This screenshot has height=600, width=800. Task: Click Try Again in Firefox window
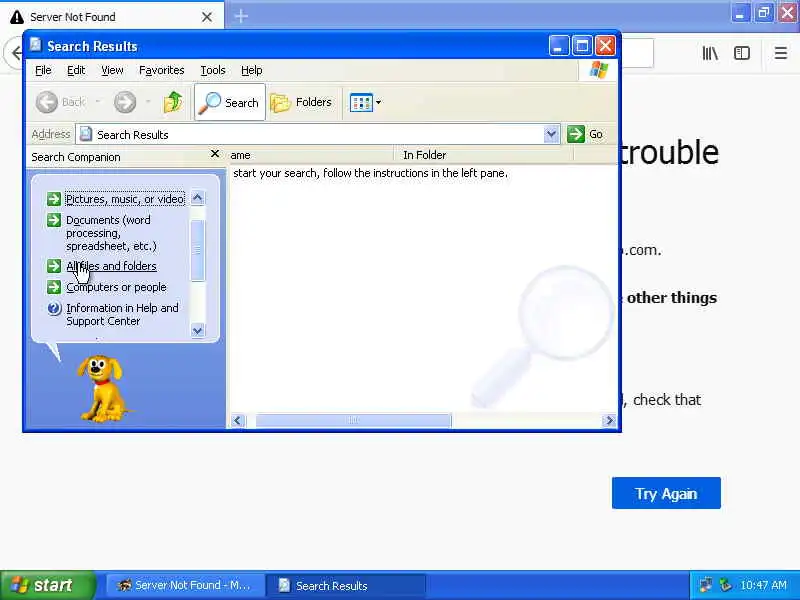point(666,493)
